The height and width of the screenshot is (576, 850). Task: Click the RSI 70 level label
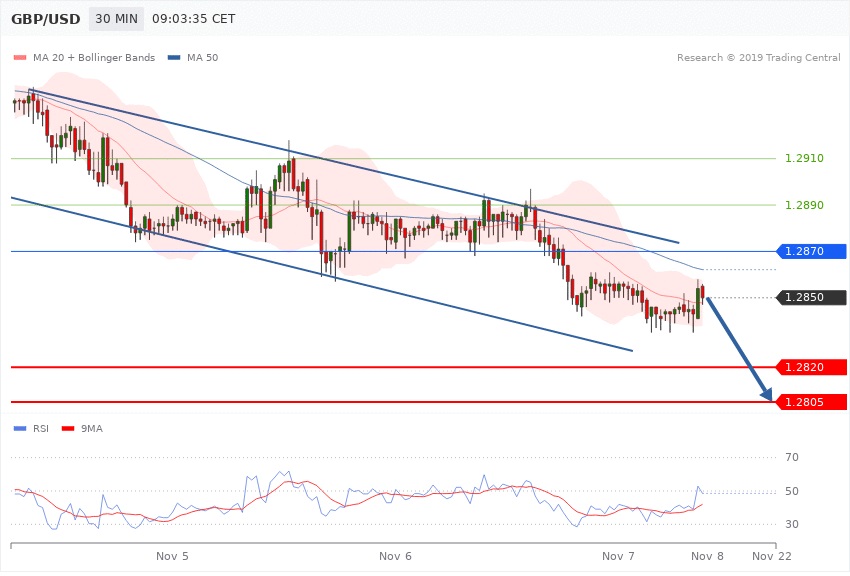(x=791, y=458)
